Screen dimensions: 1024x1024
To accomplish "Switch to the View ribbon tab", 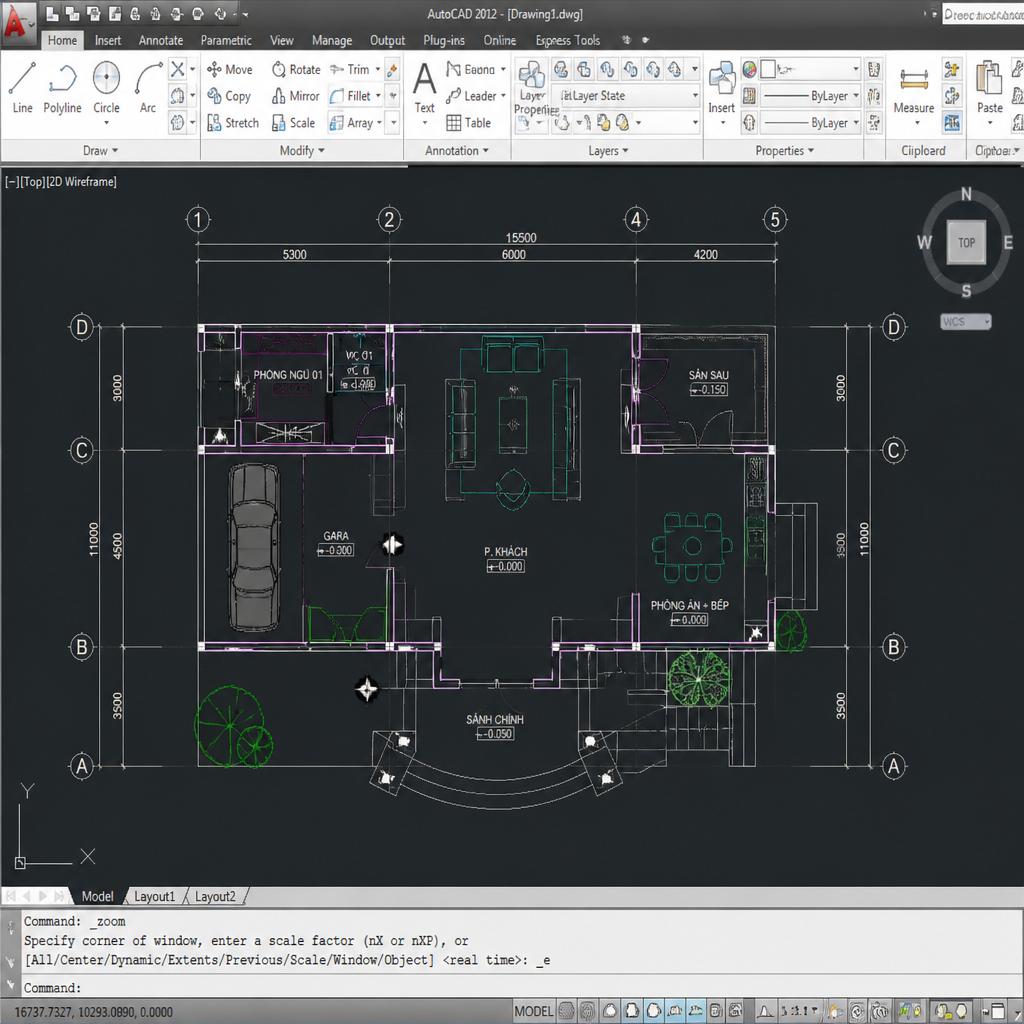I will click(x=281, y=40).
